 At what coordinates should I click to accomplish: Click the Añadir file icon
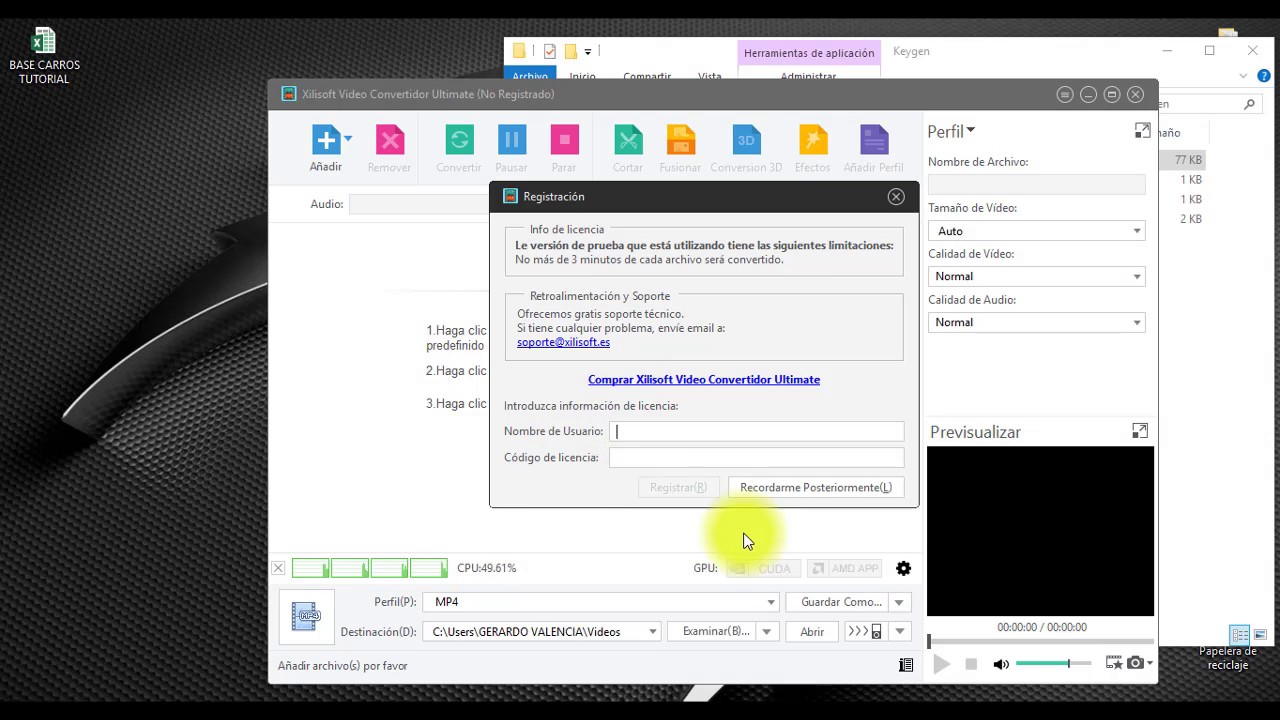pyautogui.click(x=326, y=140)
